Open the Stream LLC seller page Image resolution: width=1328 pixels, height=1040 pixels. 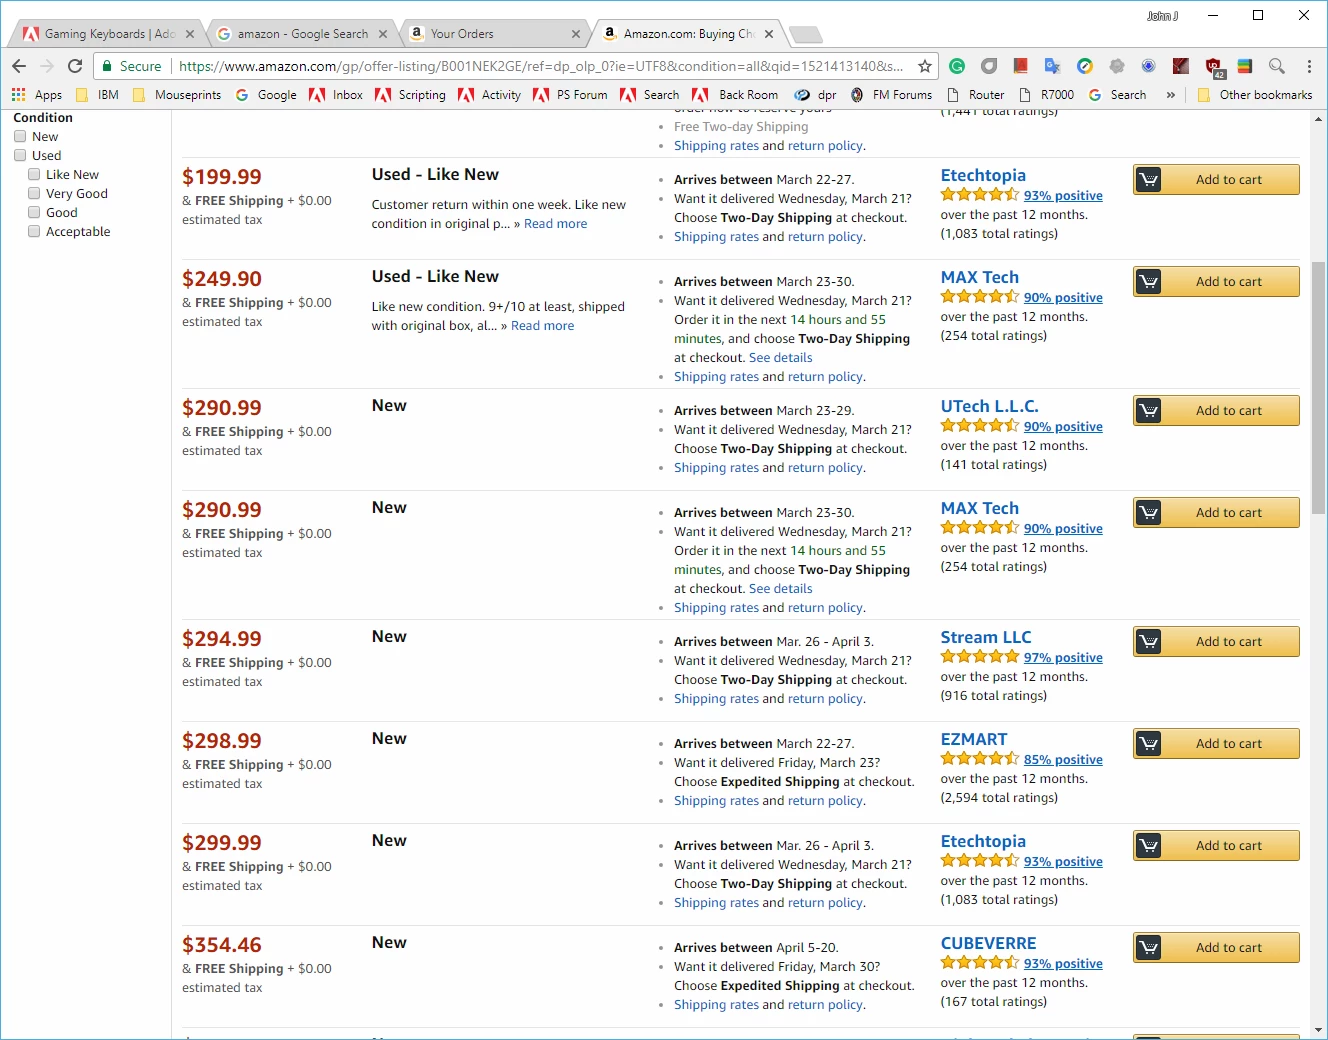point(985,638)
